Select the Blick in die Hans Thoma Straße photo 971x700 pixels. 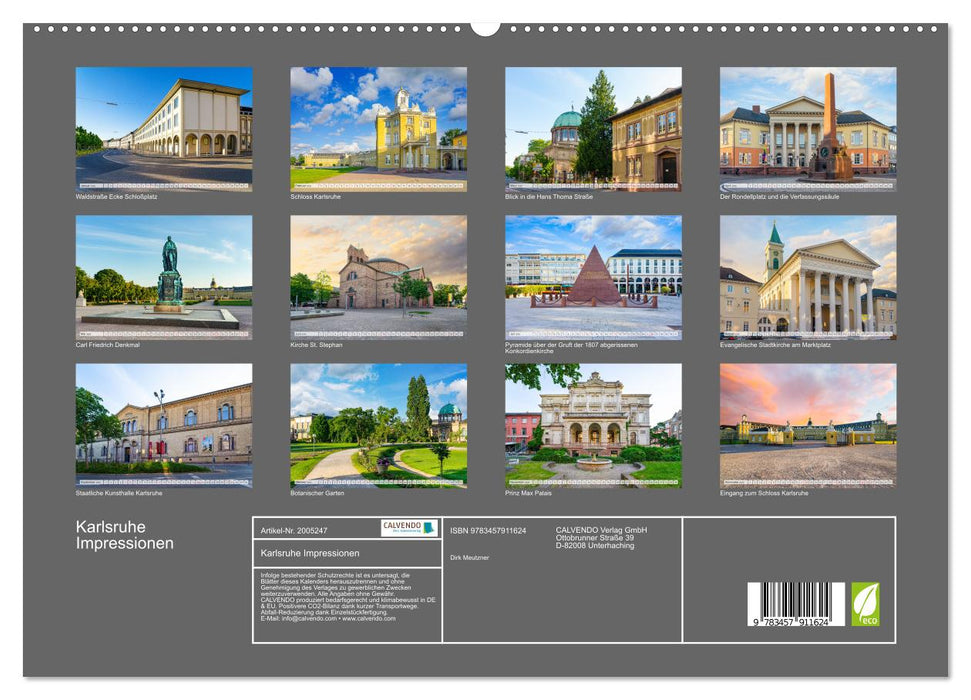pyautogui.click(x=593, y=126)
